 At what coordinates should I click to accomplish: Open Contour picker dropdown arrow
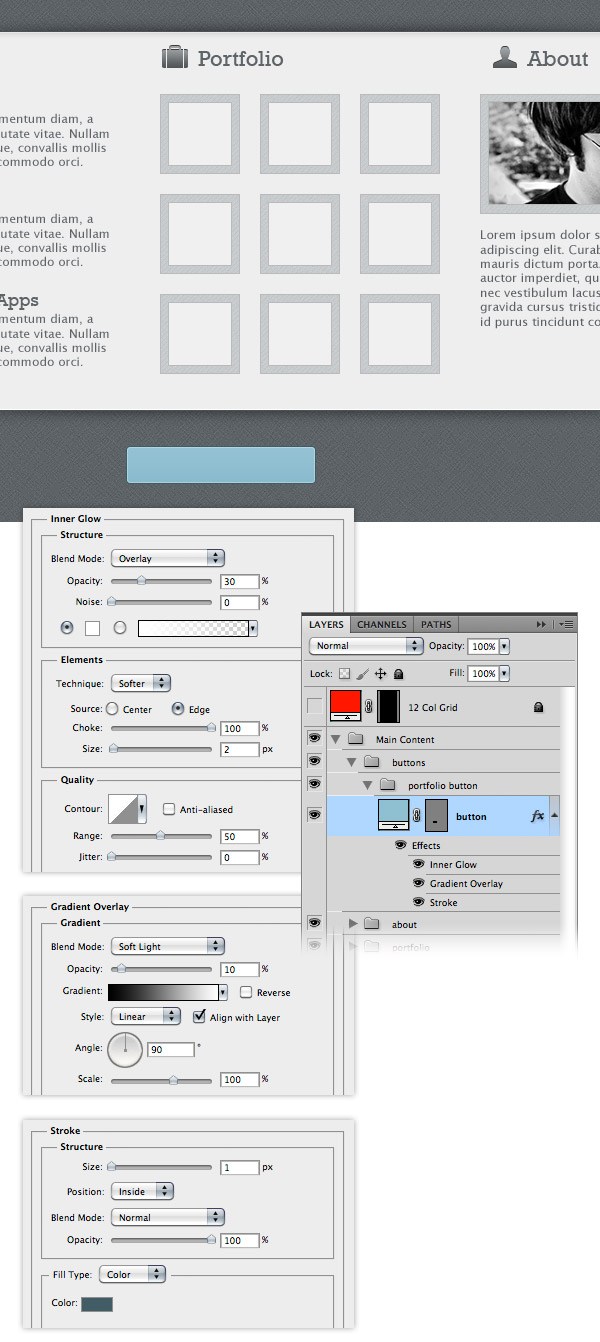pos(143,808)
